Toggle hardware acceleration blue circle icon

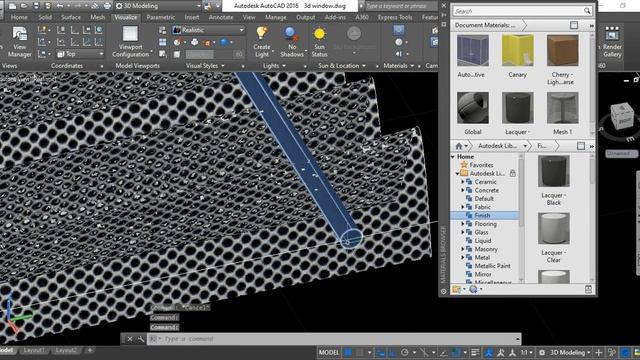(625, 352)
